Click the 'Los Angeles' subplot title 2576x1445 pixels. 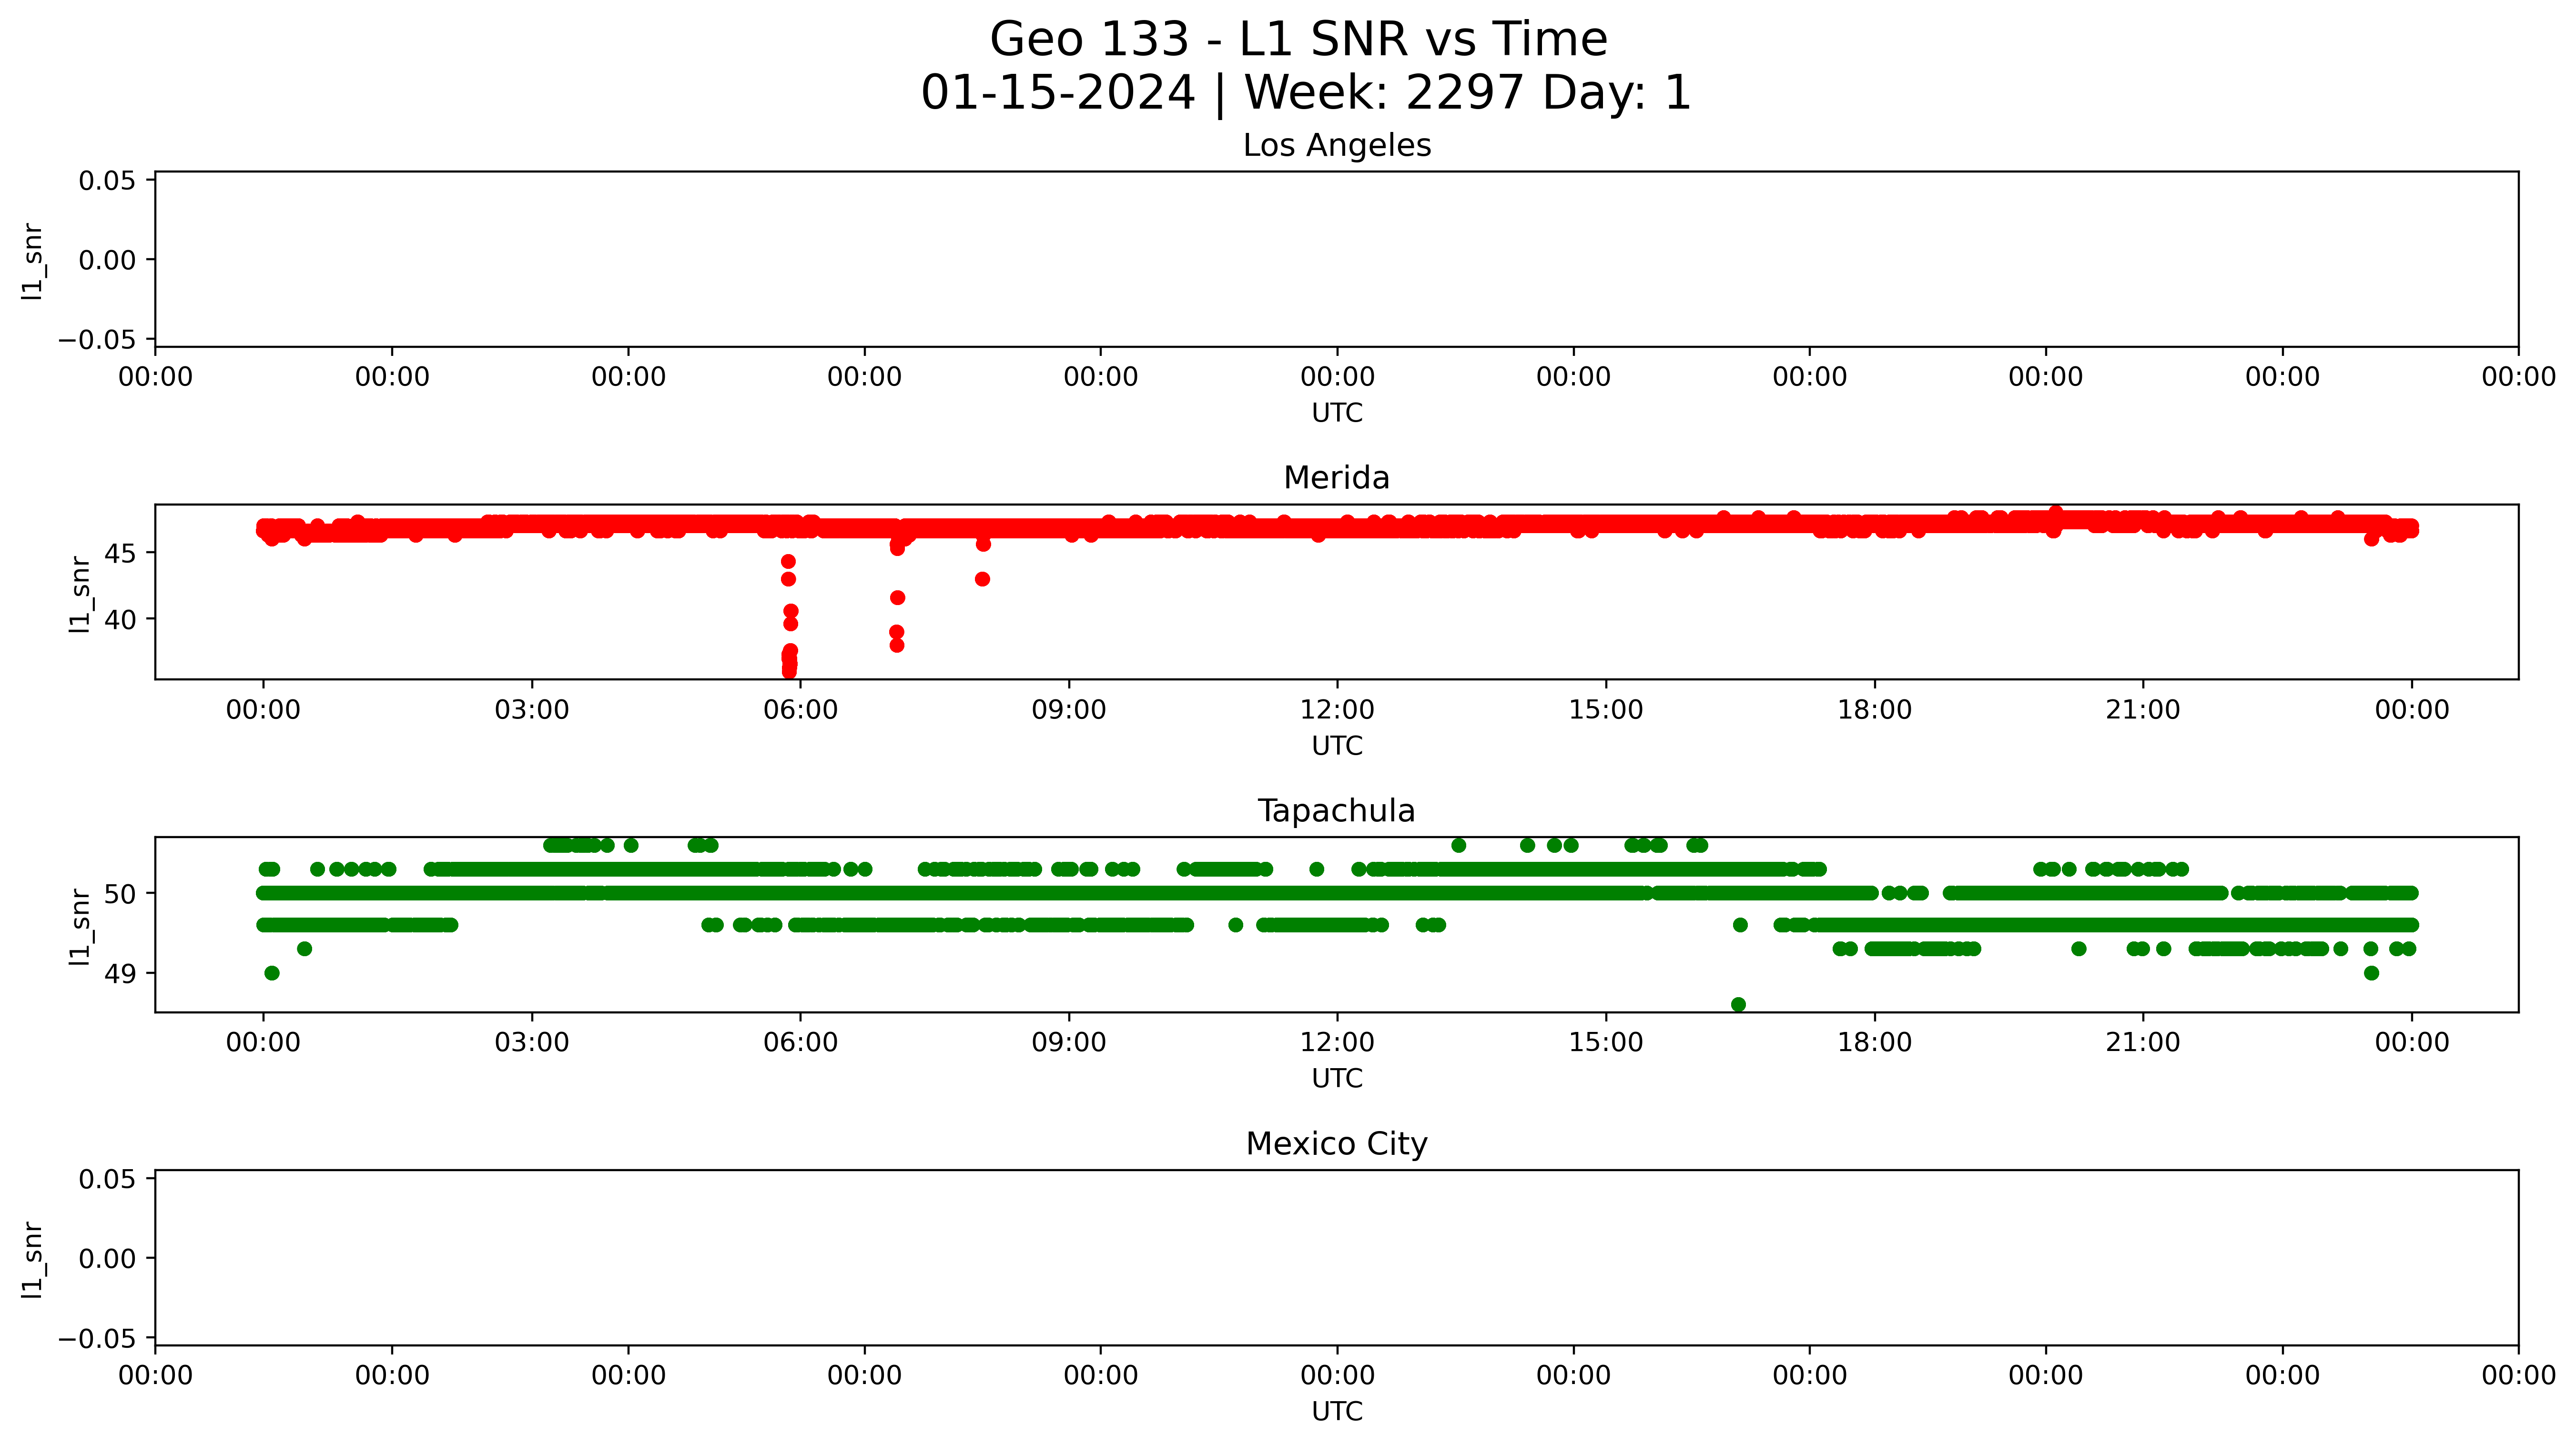click(x=1337, y=146)
